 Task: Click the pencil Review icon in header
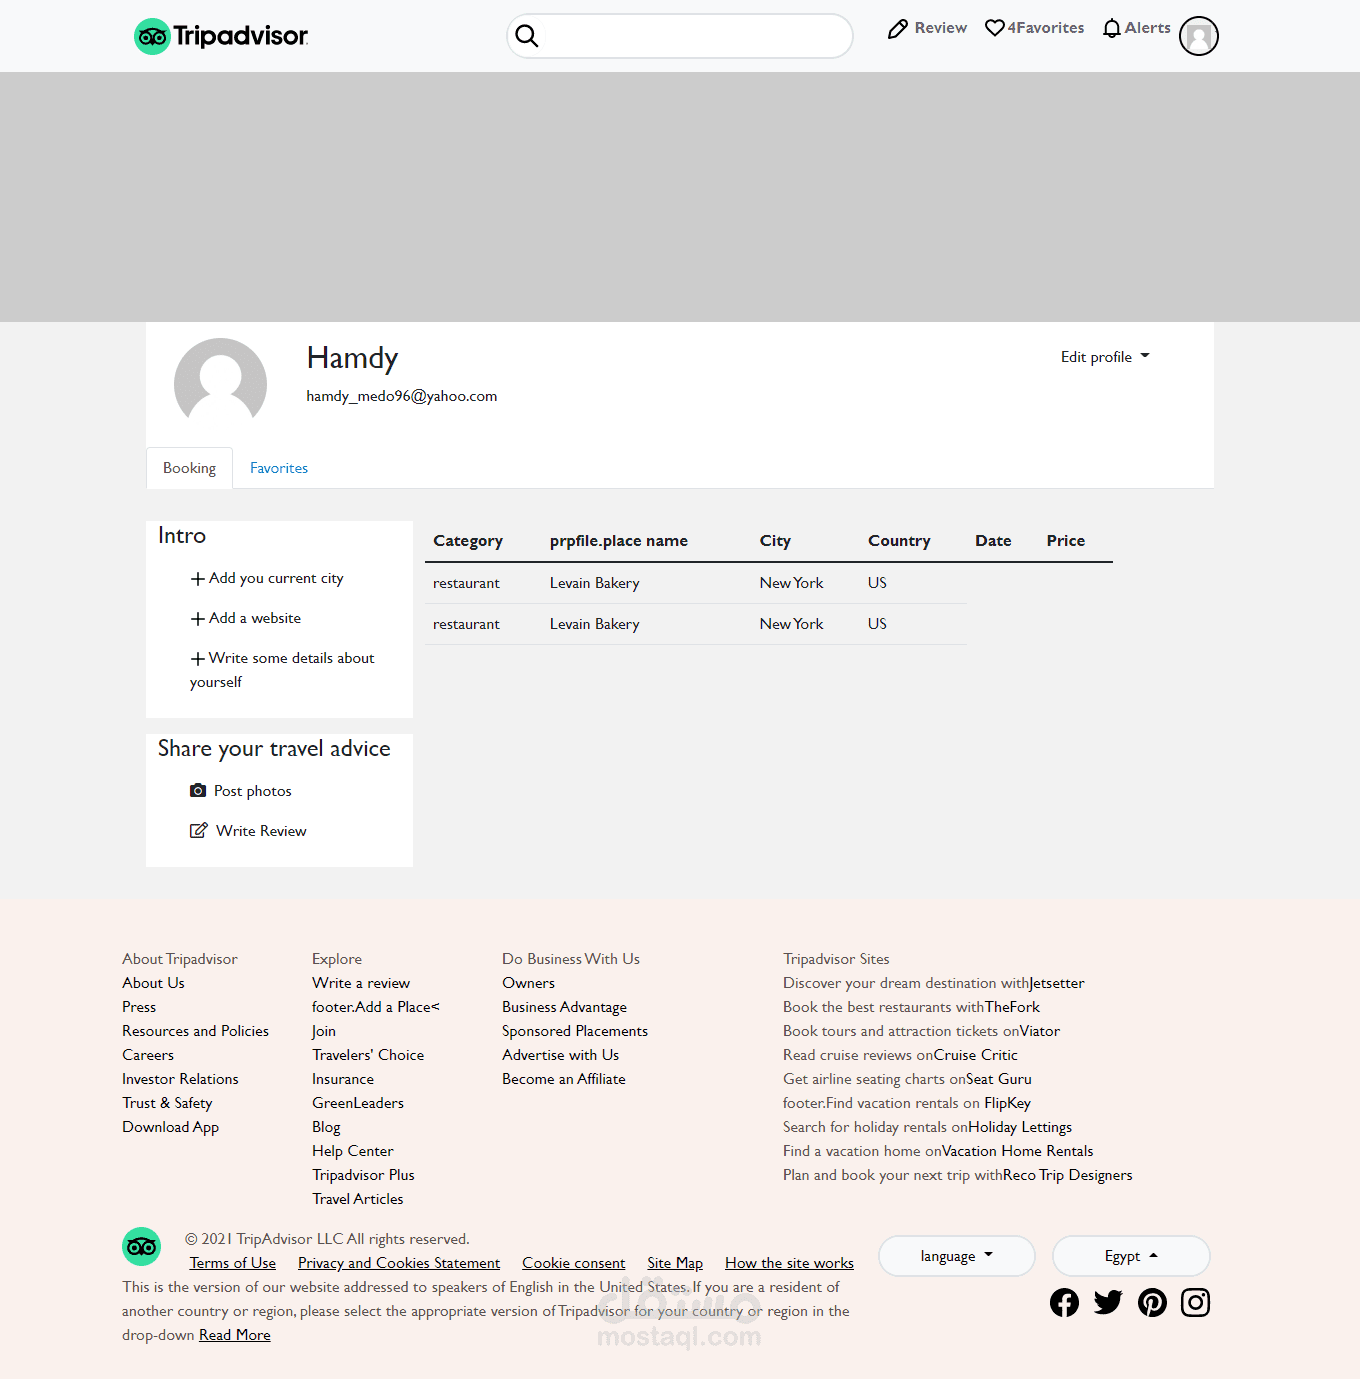[898, 29]
